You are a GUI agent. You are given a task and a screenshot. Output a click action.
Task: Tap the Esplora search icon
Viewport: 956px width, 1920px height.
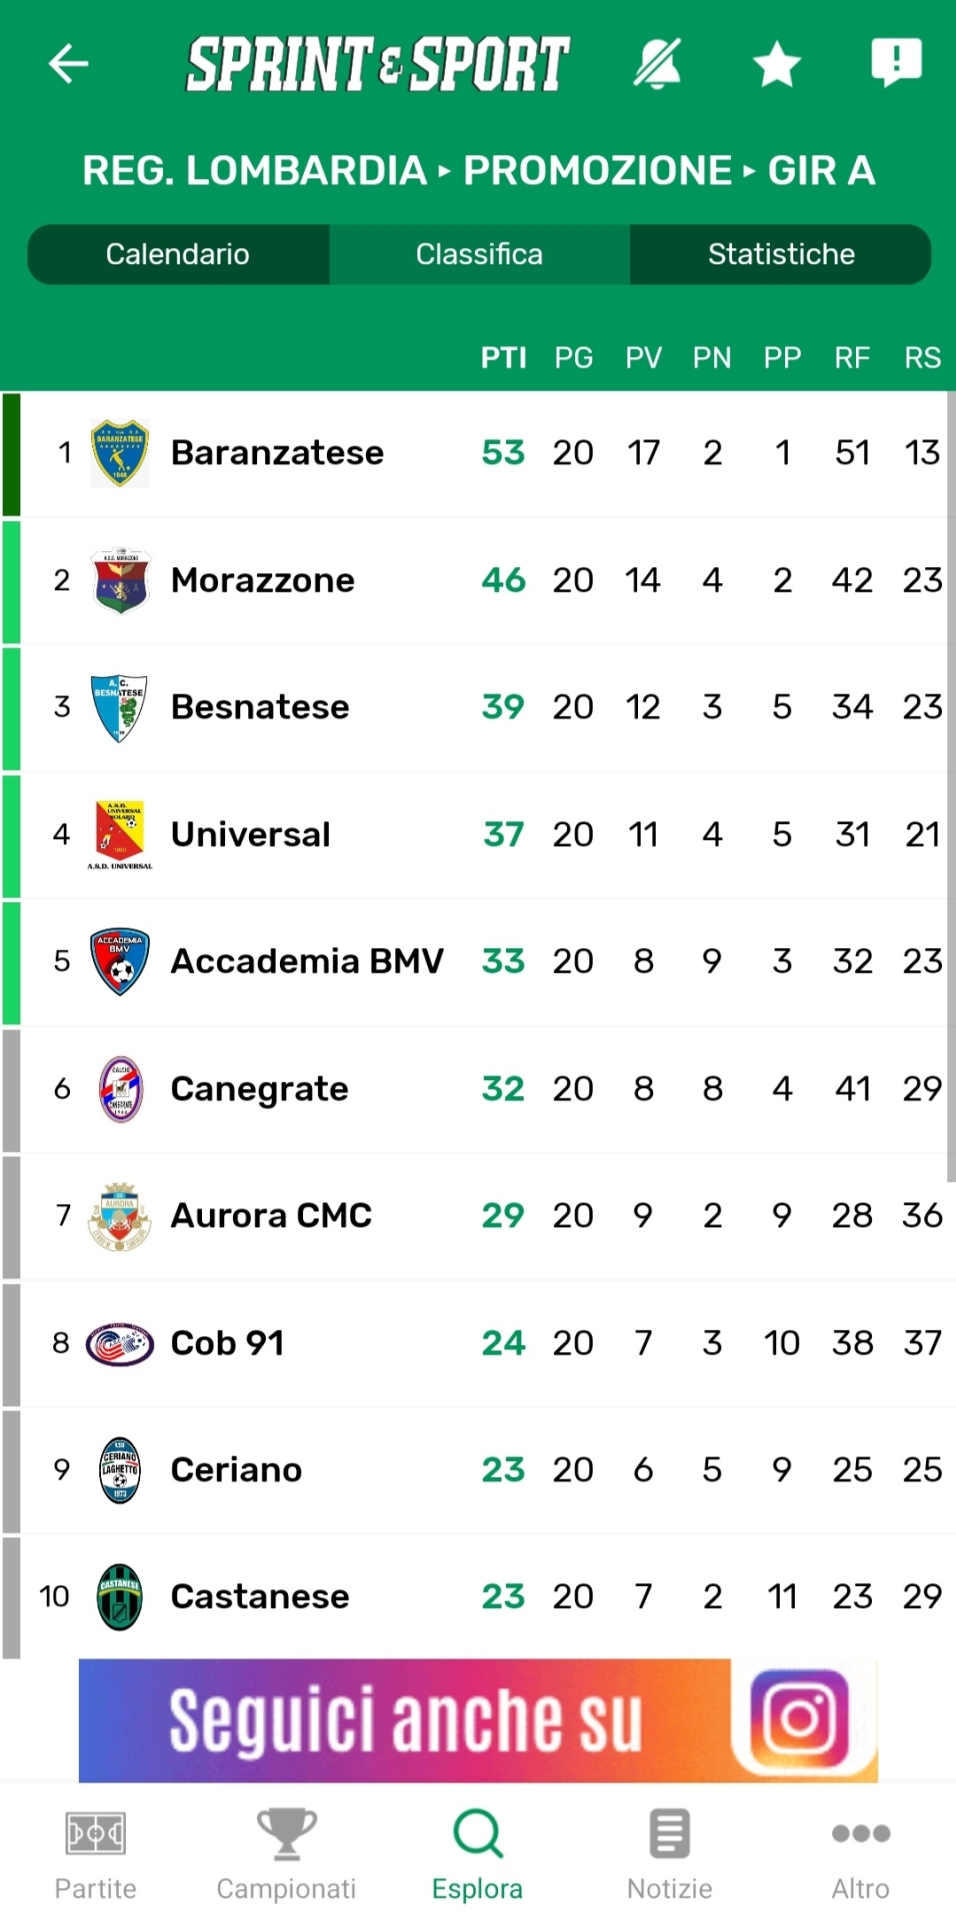pyautogui.click(x=477, y=1834)
